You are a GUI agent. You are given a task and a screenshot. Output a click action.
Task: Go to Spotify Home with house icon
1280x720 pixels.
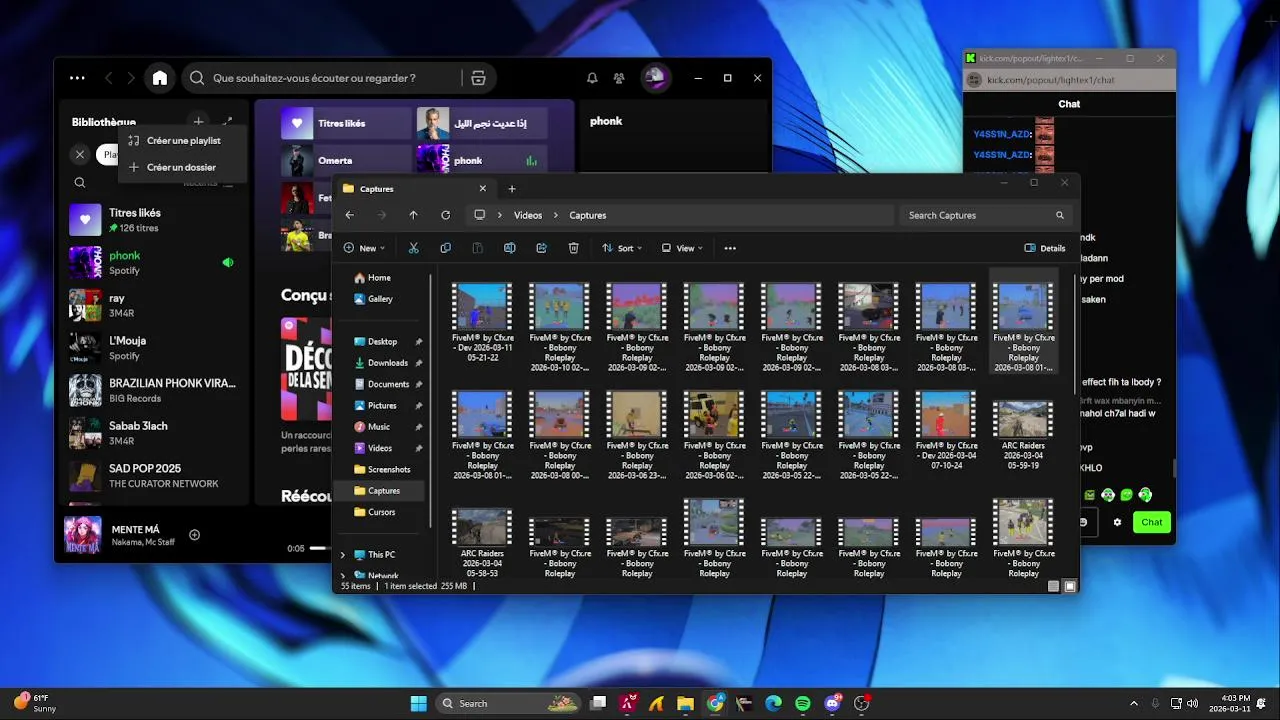pyautogui.click(x=160, y=78)
